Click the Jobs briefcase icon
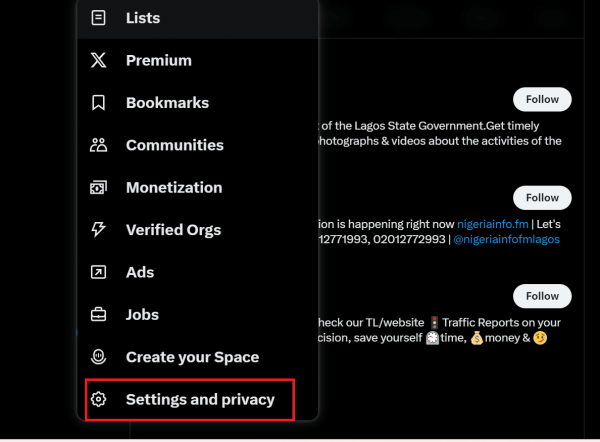Viewport: 600px width, 442px height. 98,315
